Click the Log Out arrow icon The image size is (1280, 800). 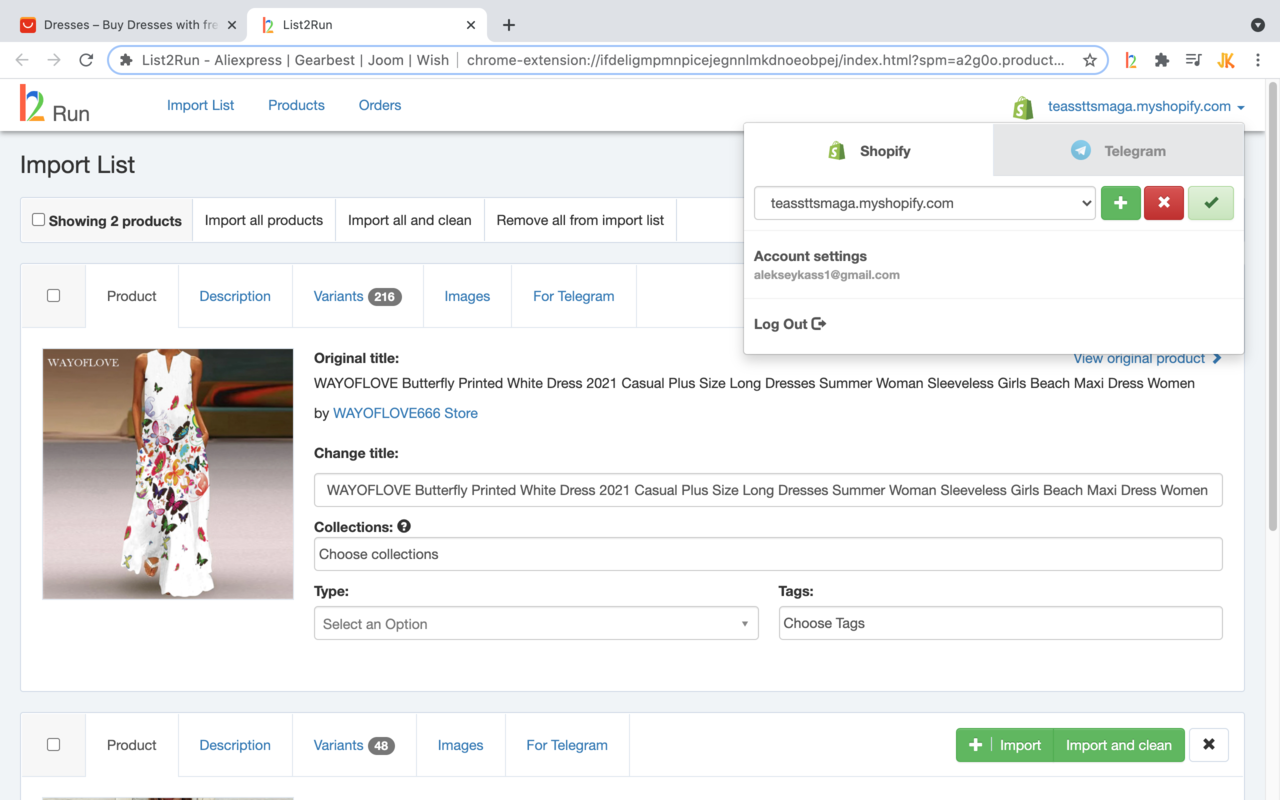819,324
